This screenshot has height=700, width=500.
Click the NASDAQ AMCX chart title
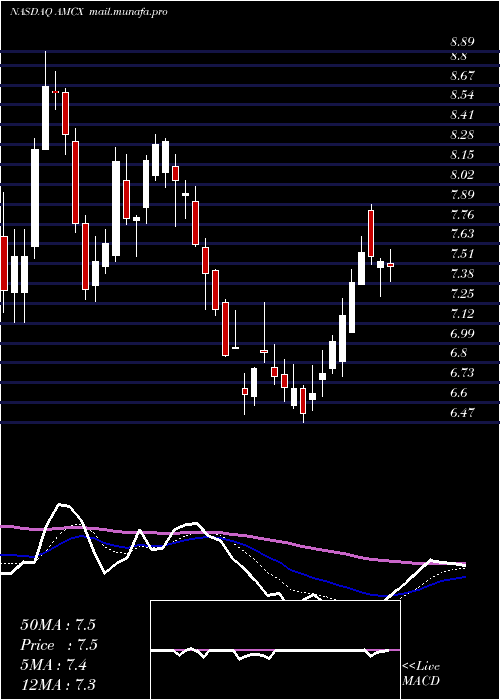click(x=88, y=12)
